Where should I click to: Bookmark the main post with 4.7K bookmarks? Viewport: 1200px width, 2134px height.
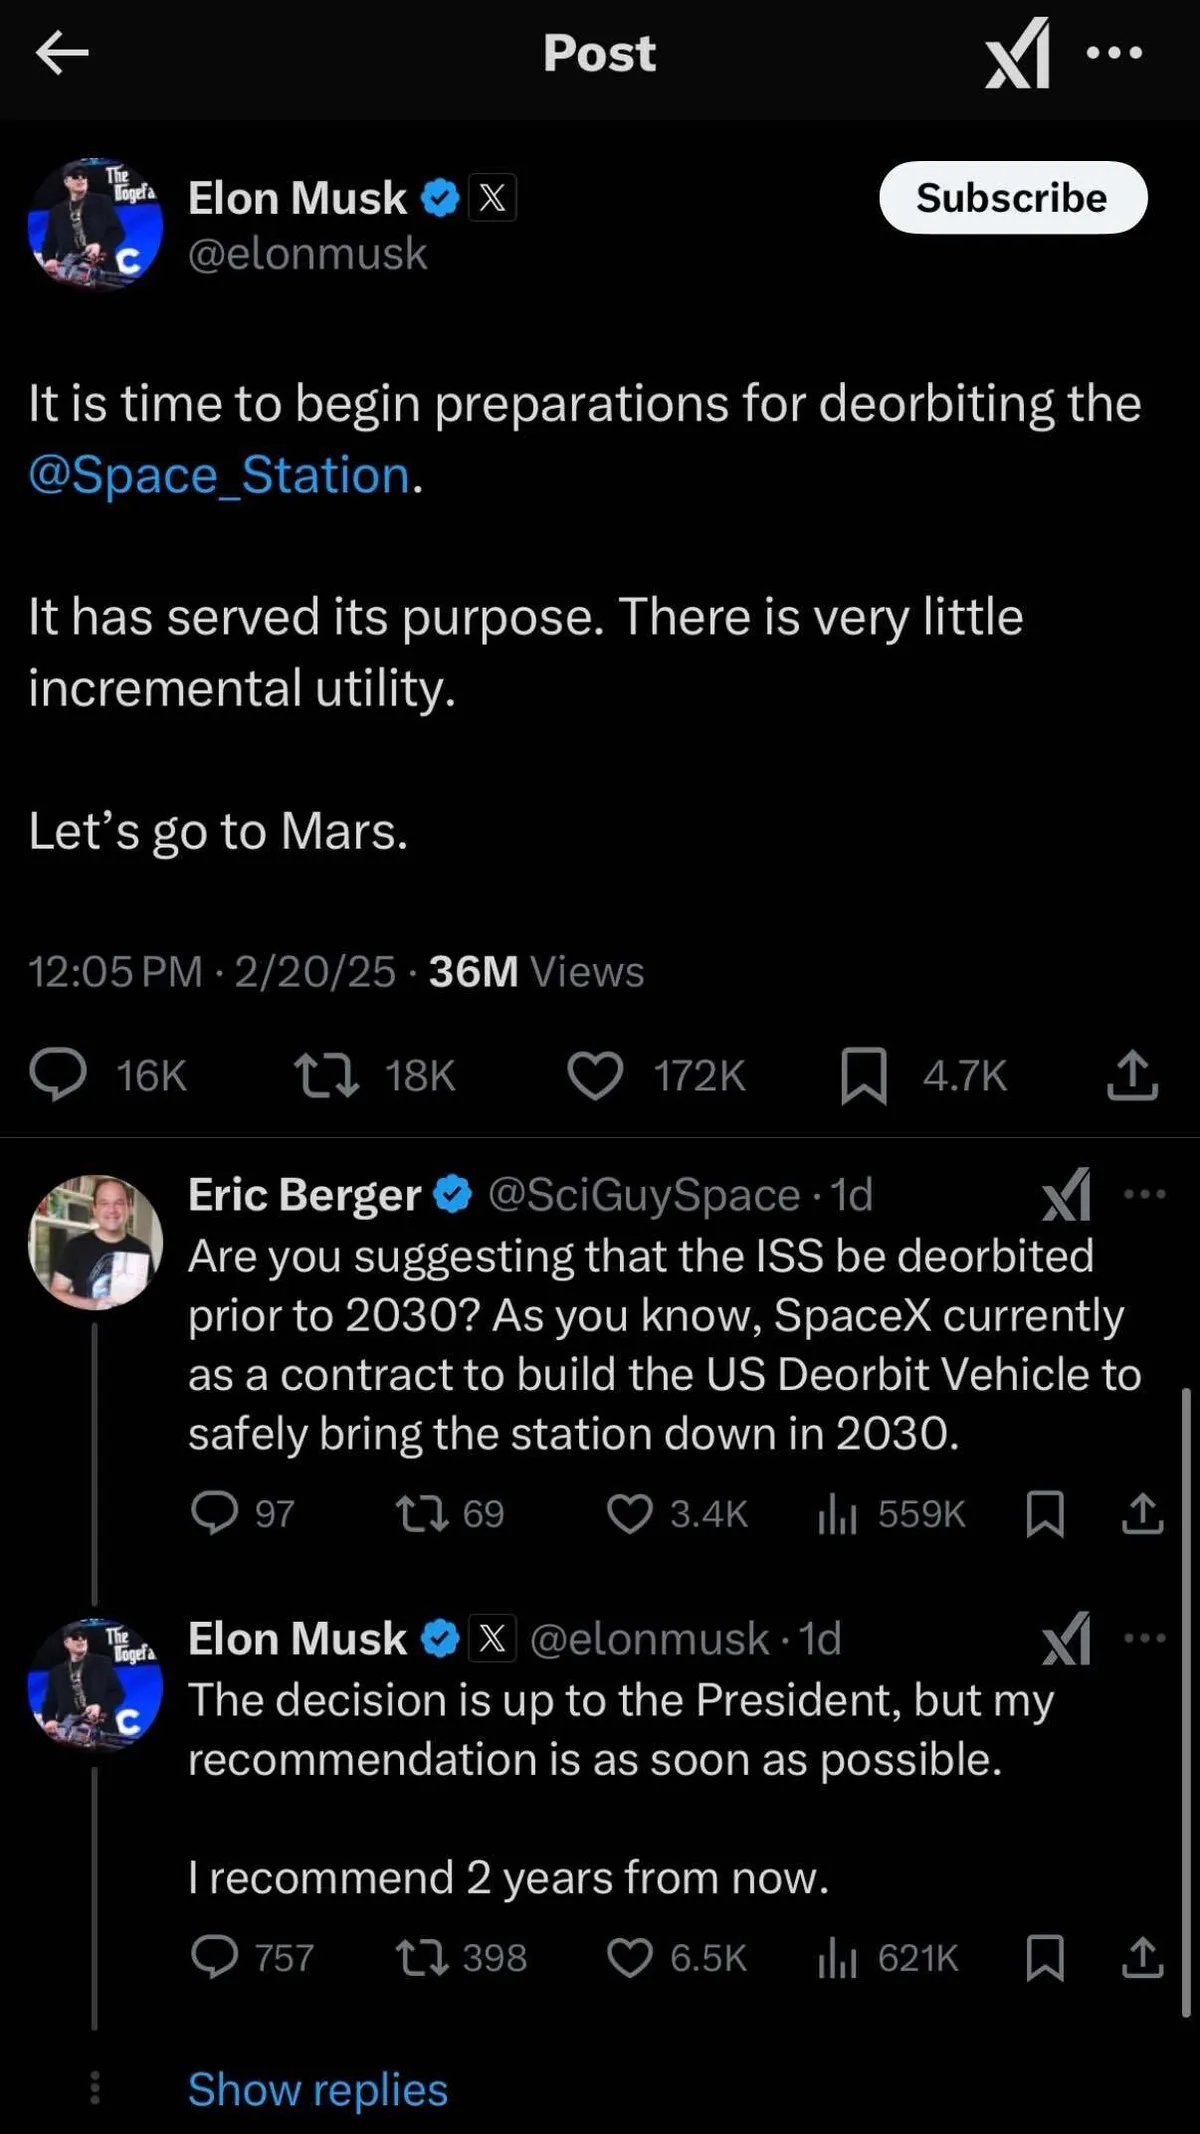click(x=864, y=1075)
